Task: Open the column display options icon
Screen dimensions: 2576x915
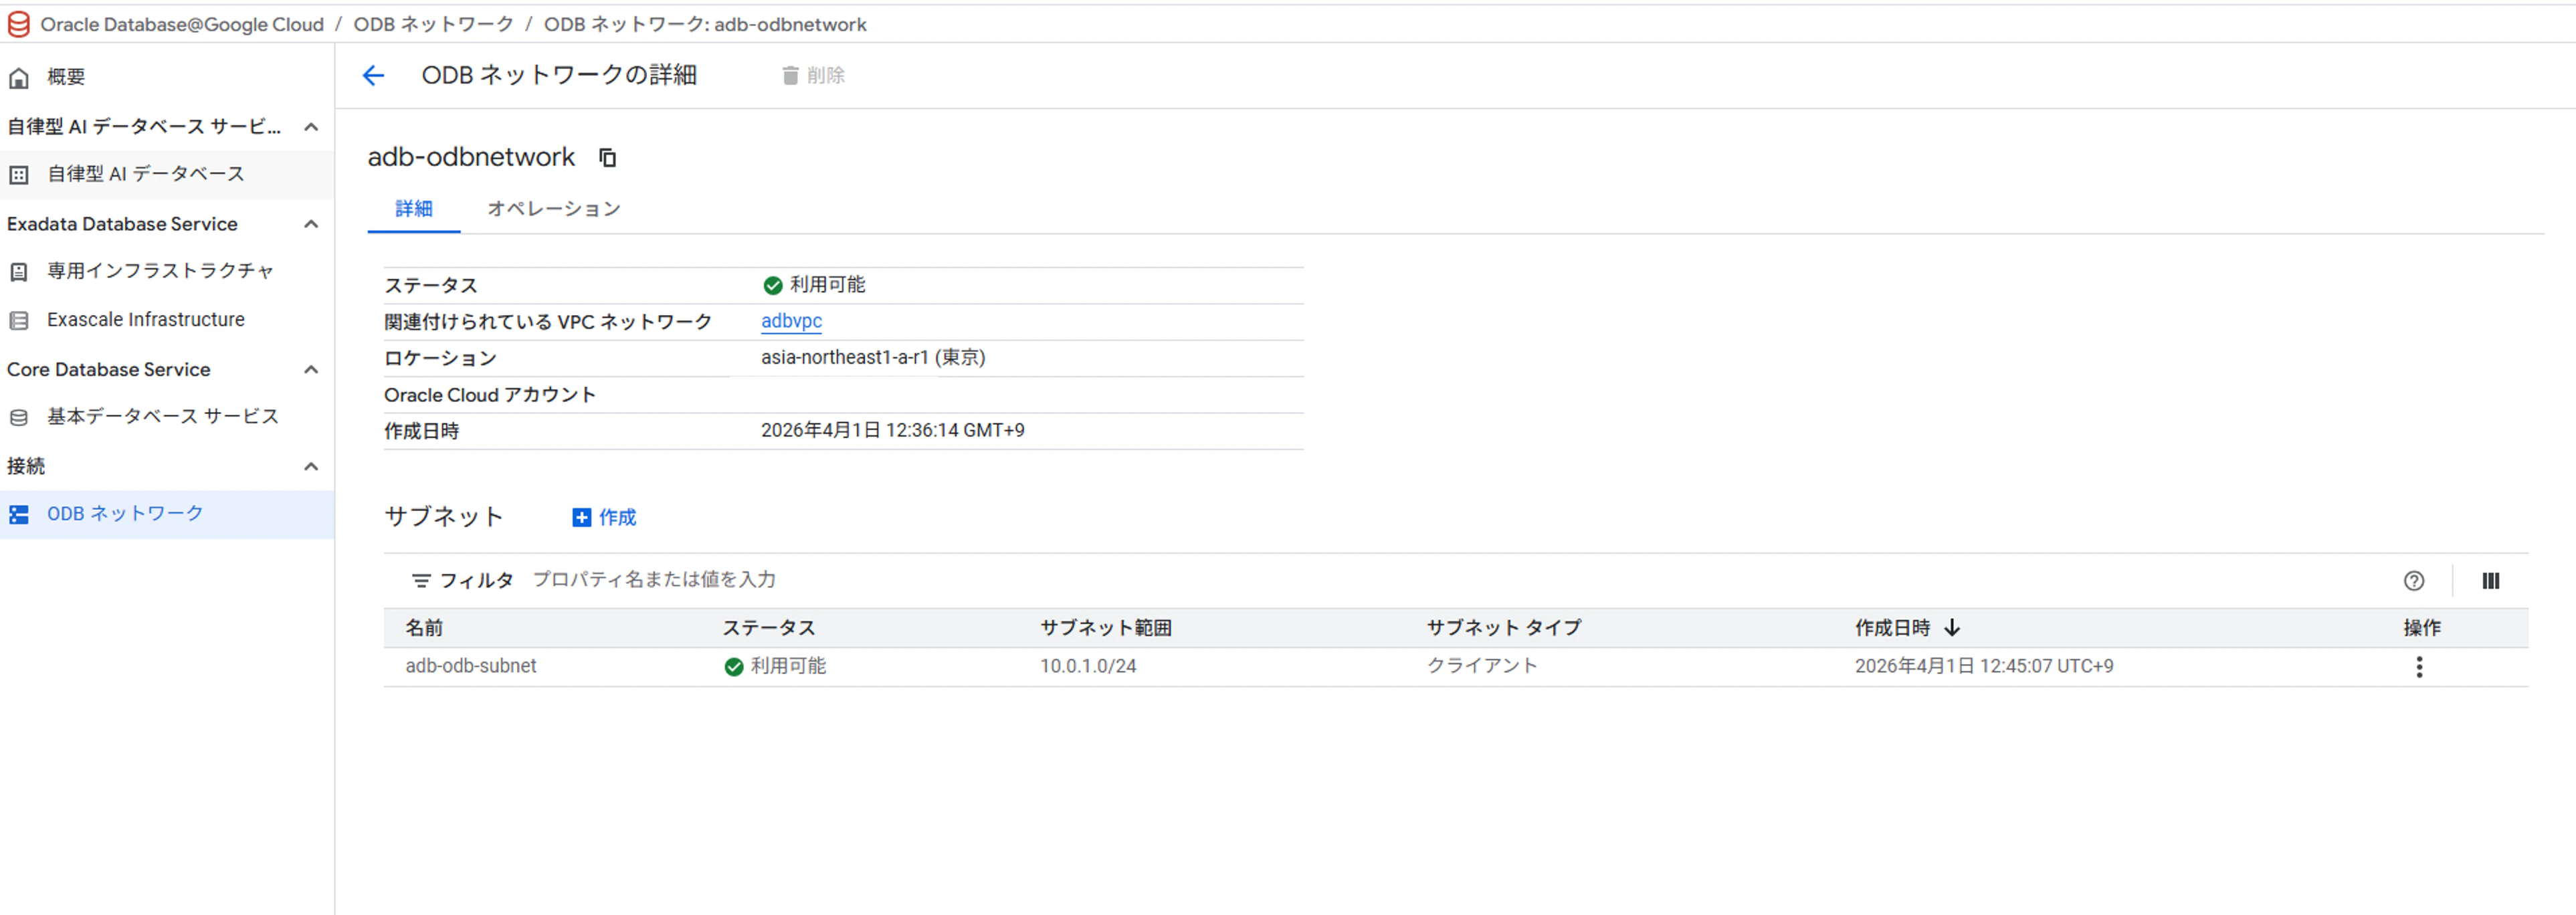Action: (2491, 580)
